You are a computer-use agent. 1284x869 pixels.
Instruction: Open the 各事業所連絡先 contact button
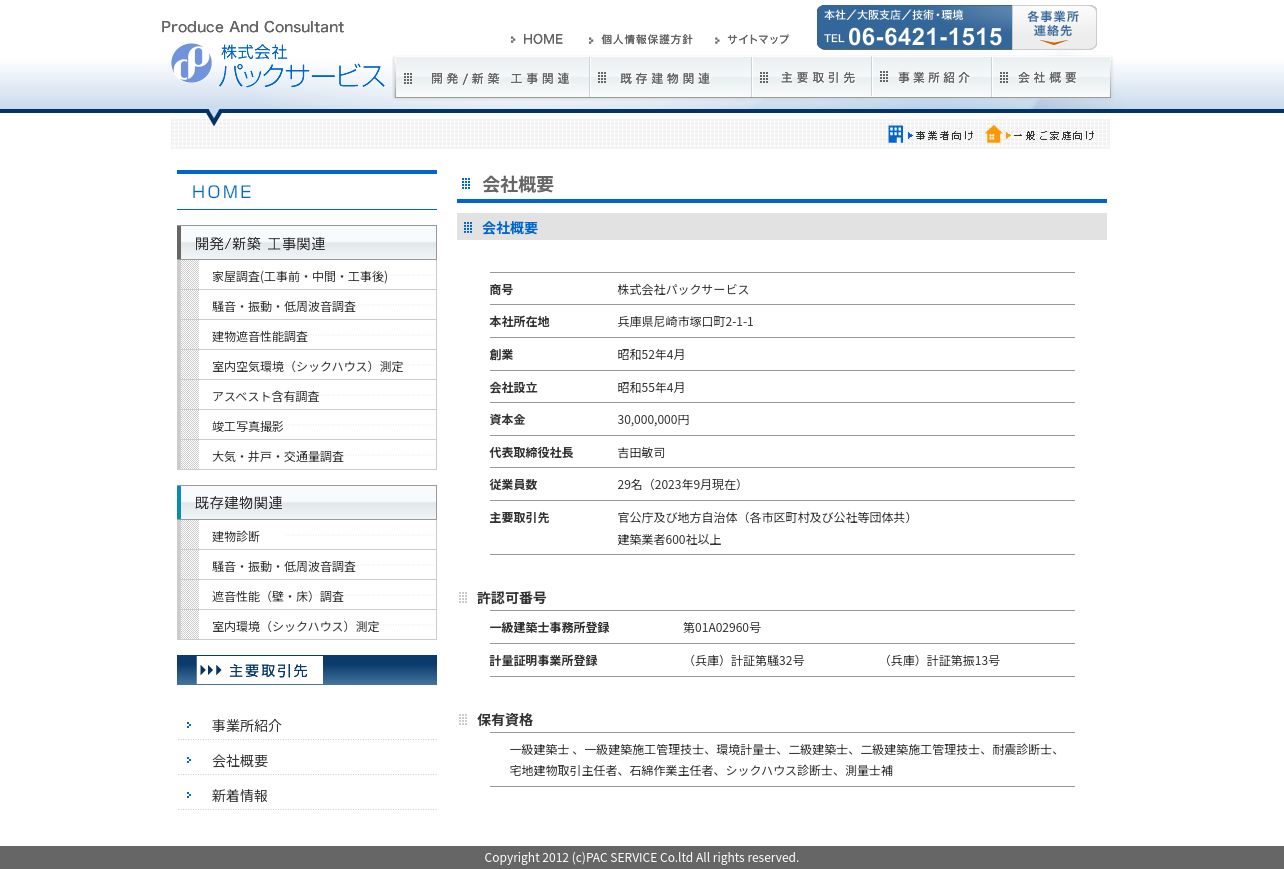[x=1054, y=27]
